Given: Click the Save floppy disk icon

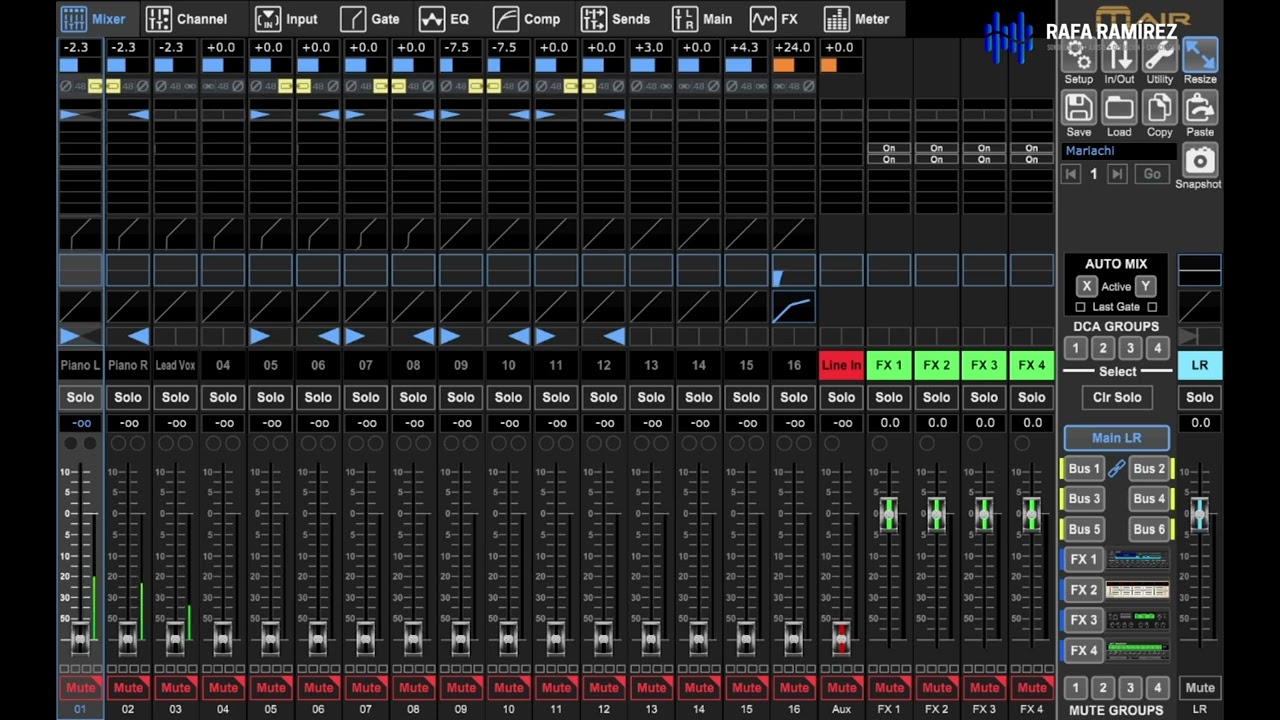Looking at the screenshot, I should [1078, 108].
